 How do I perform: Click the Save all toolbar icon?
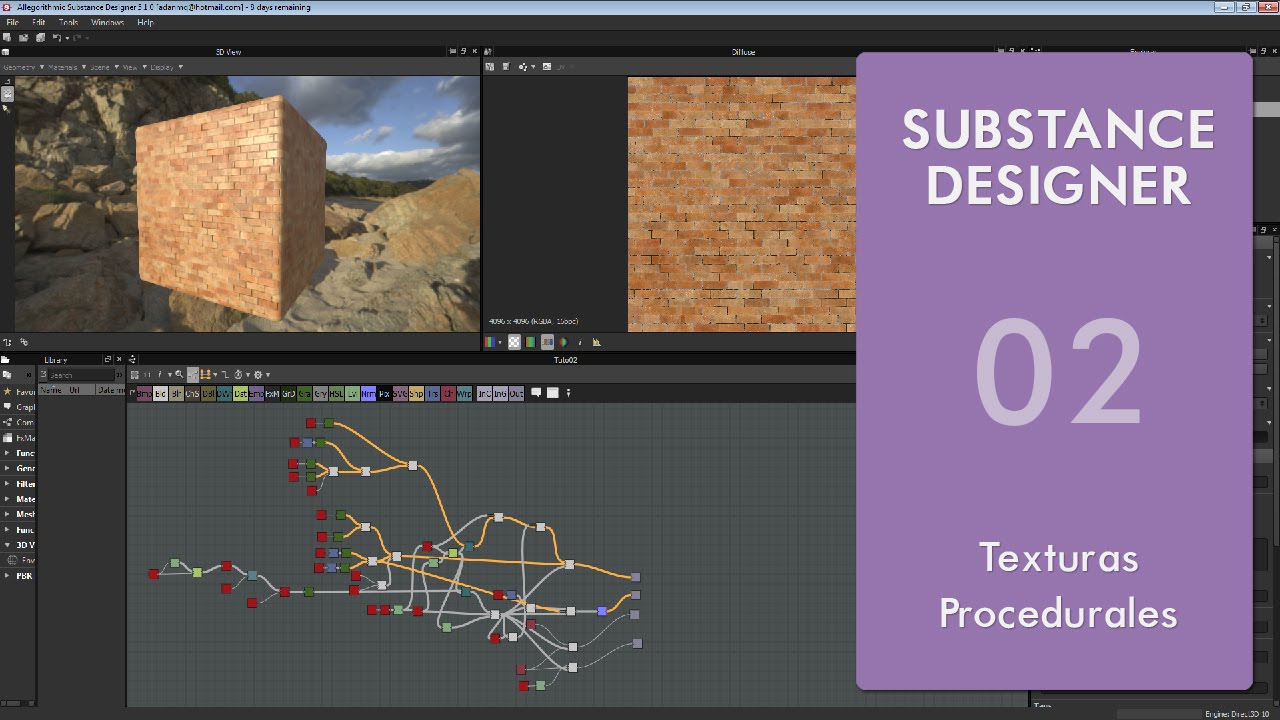40,38
